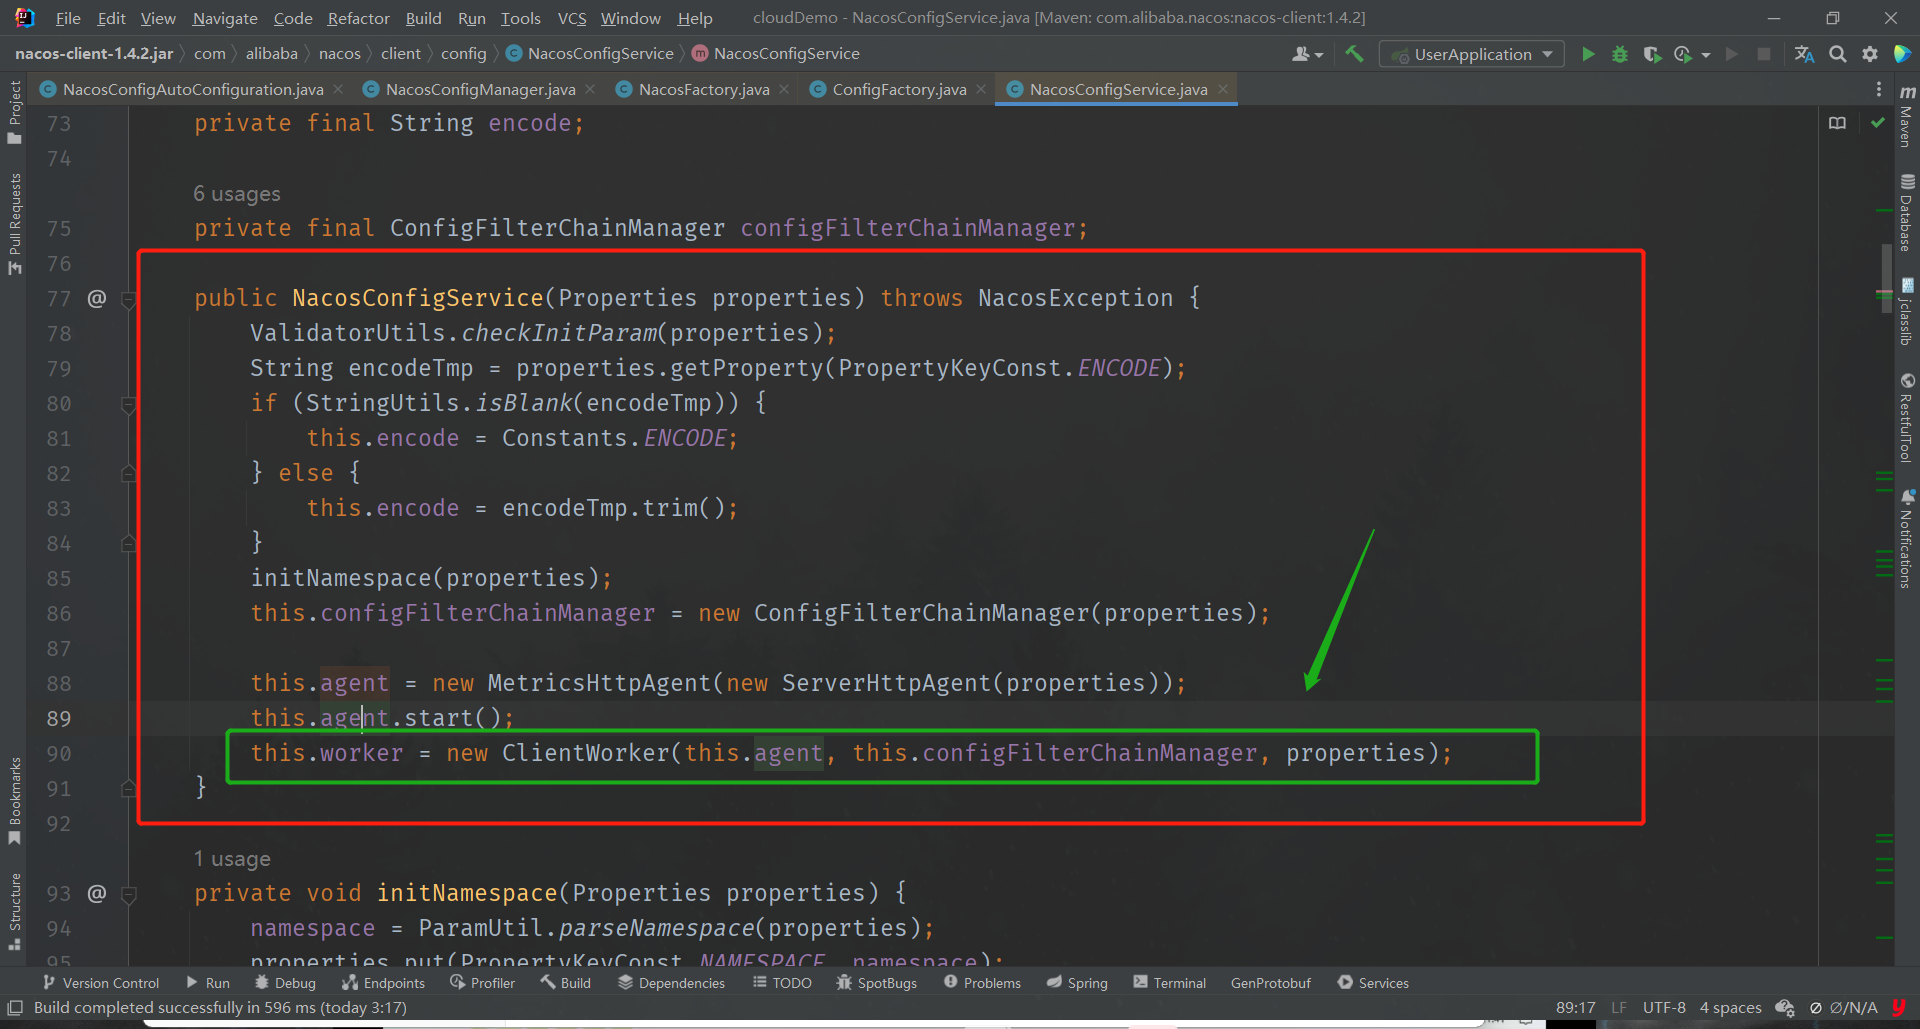
Task: Click the stop process icon
Action: point(1764,54)
